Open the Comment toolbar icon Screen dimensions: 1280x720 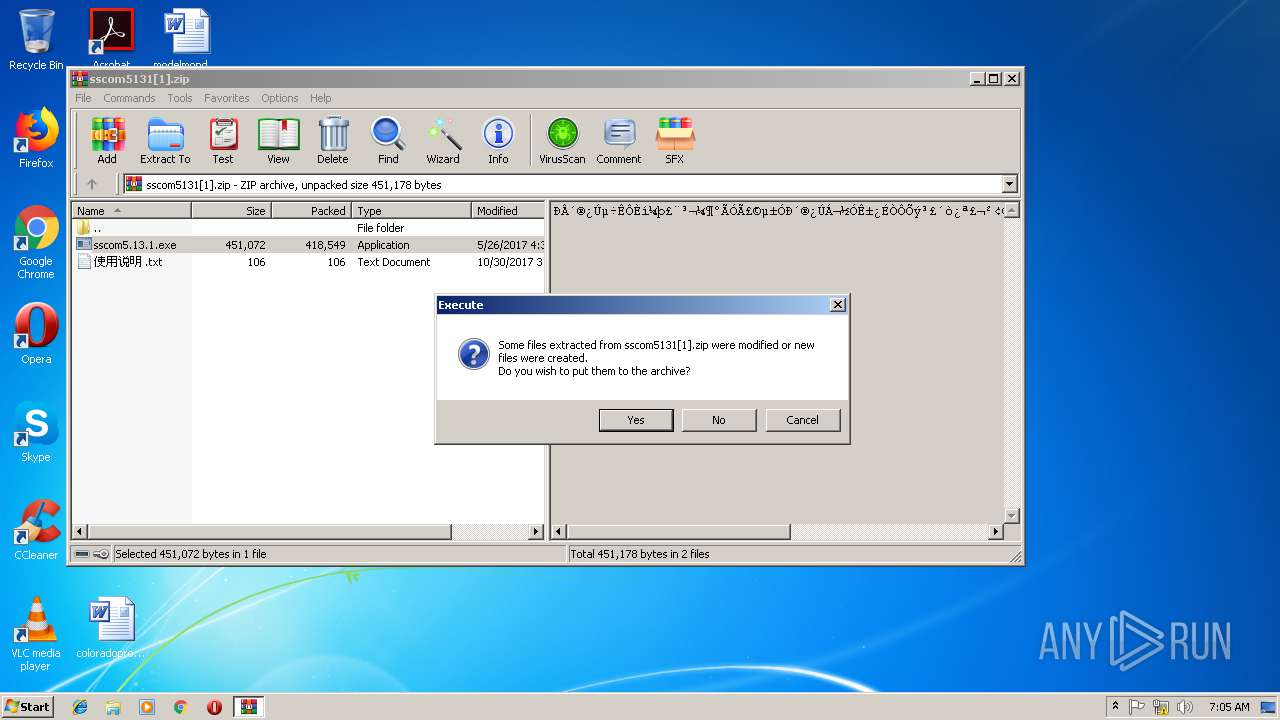click(x=619, y=141)
